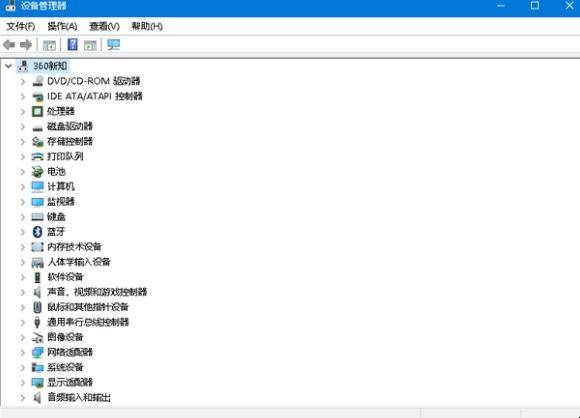Screen dimensions: 580x418
Task: Select the 键盘 keyboard icon
Action: (x=37, y=217)
